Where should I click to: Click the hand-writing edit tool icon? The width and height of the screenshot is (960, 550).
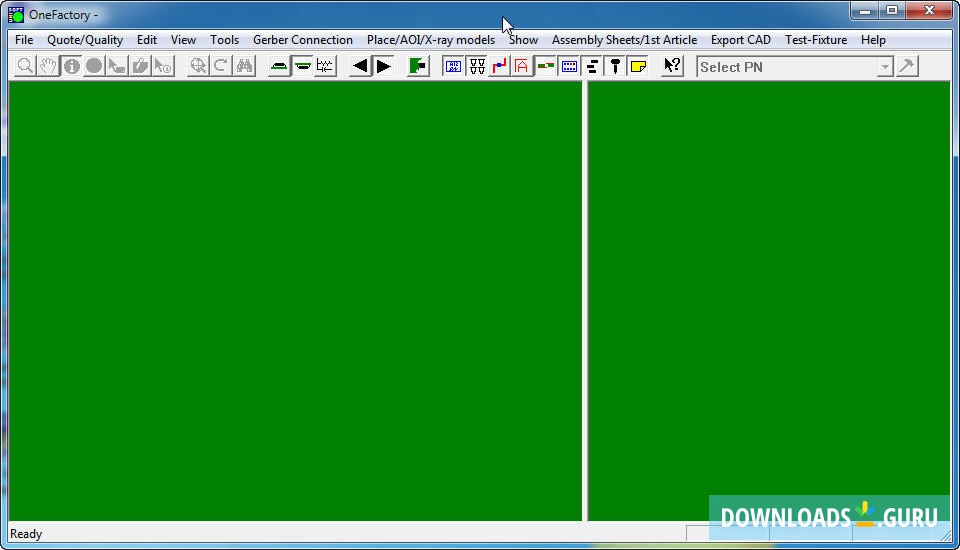[140, 66]
